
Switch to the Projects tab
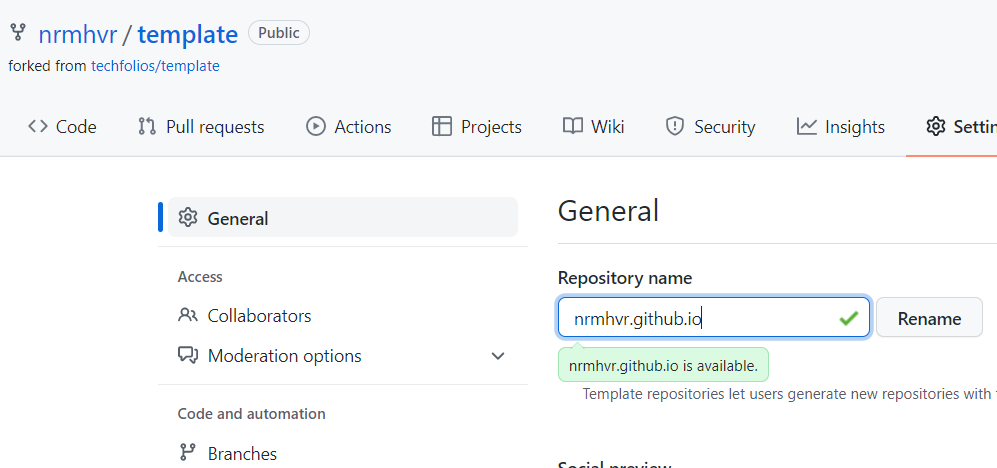click(x=477, y=127)
